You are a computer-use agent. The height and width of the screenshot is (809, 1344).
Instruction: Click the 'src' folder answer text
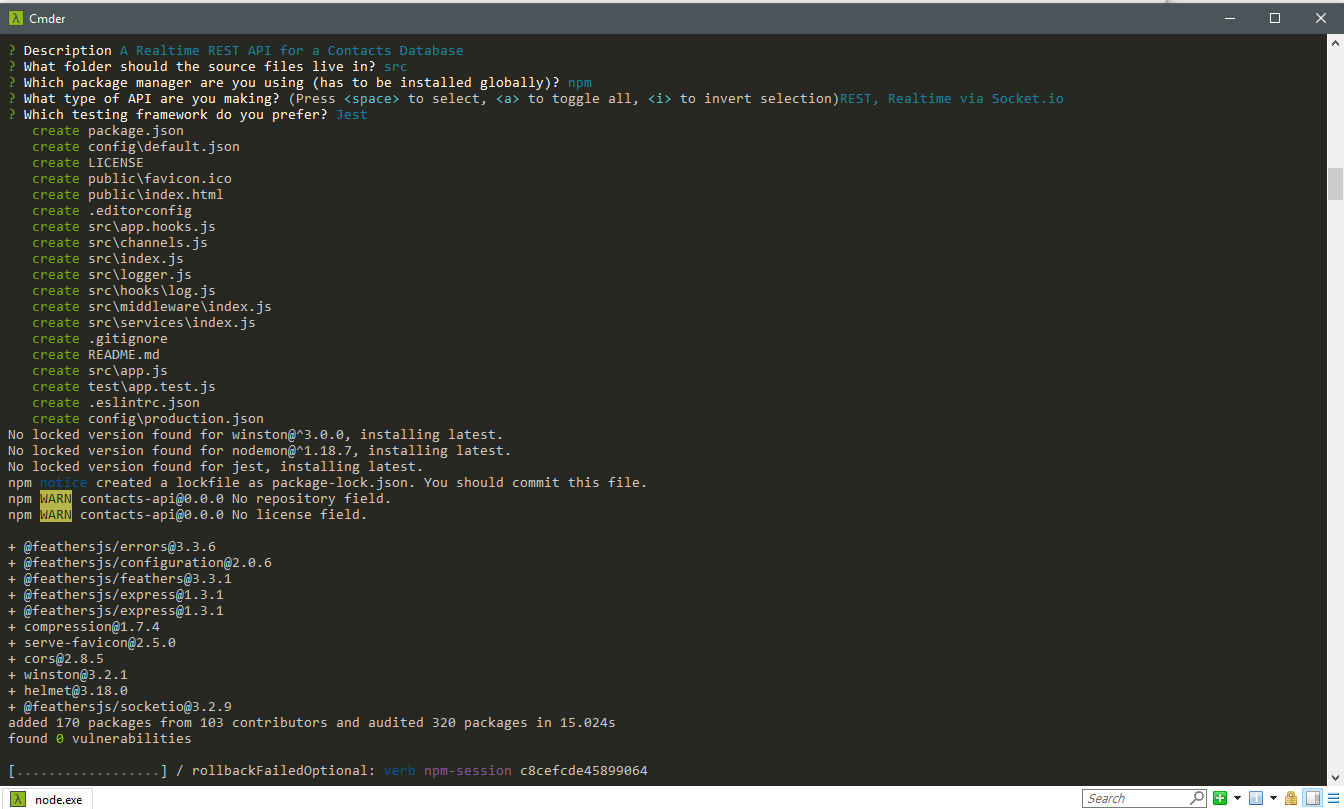tap(396, 67)
